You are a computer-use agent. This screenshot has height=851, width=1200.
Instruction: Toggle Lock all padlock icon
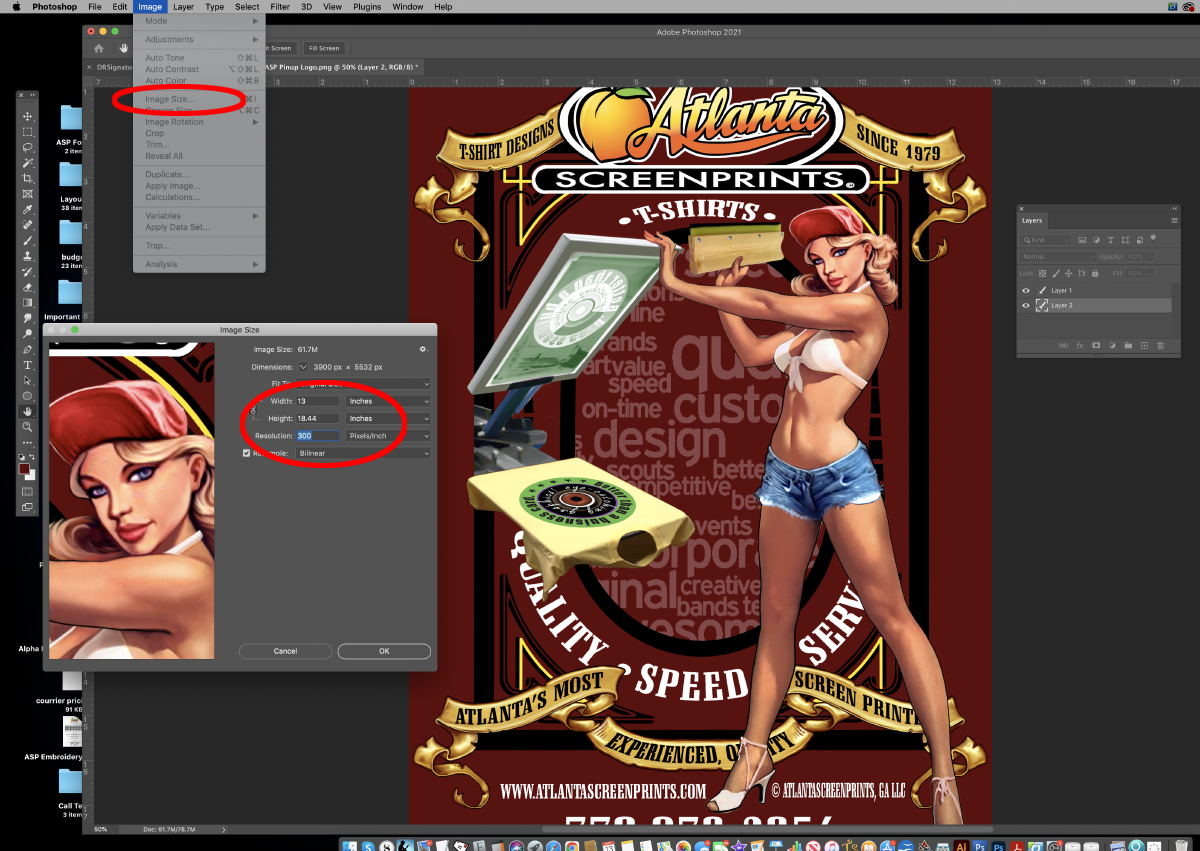click(1095, 273)
